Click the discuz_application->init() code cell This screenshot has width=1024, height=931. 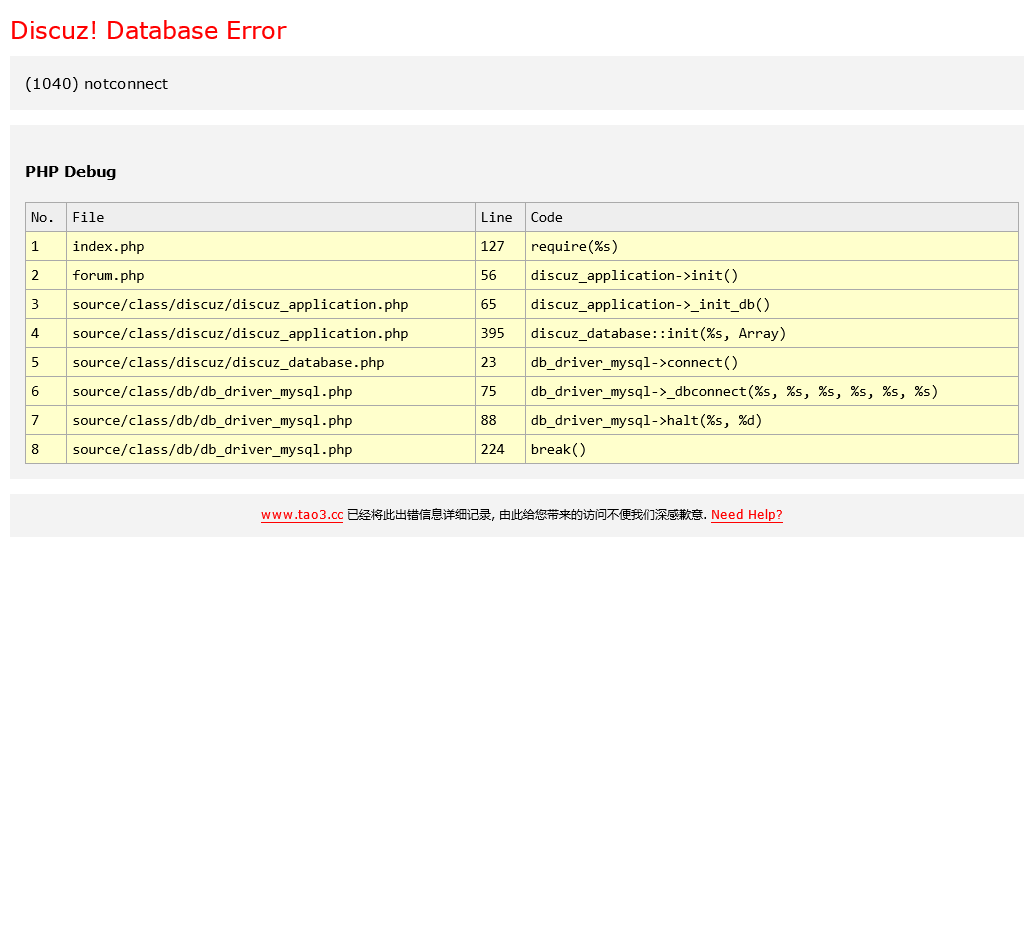(634, 275)
